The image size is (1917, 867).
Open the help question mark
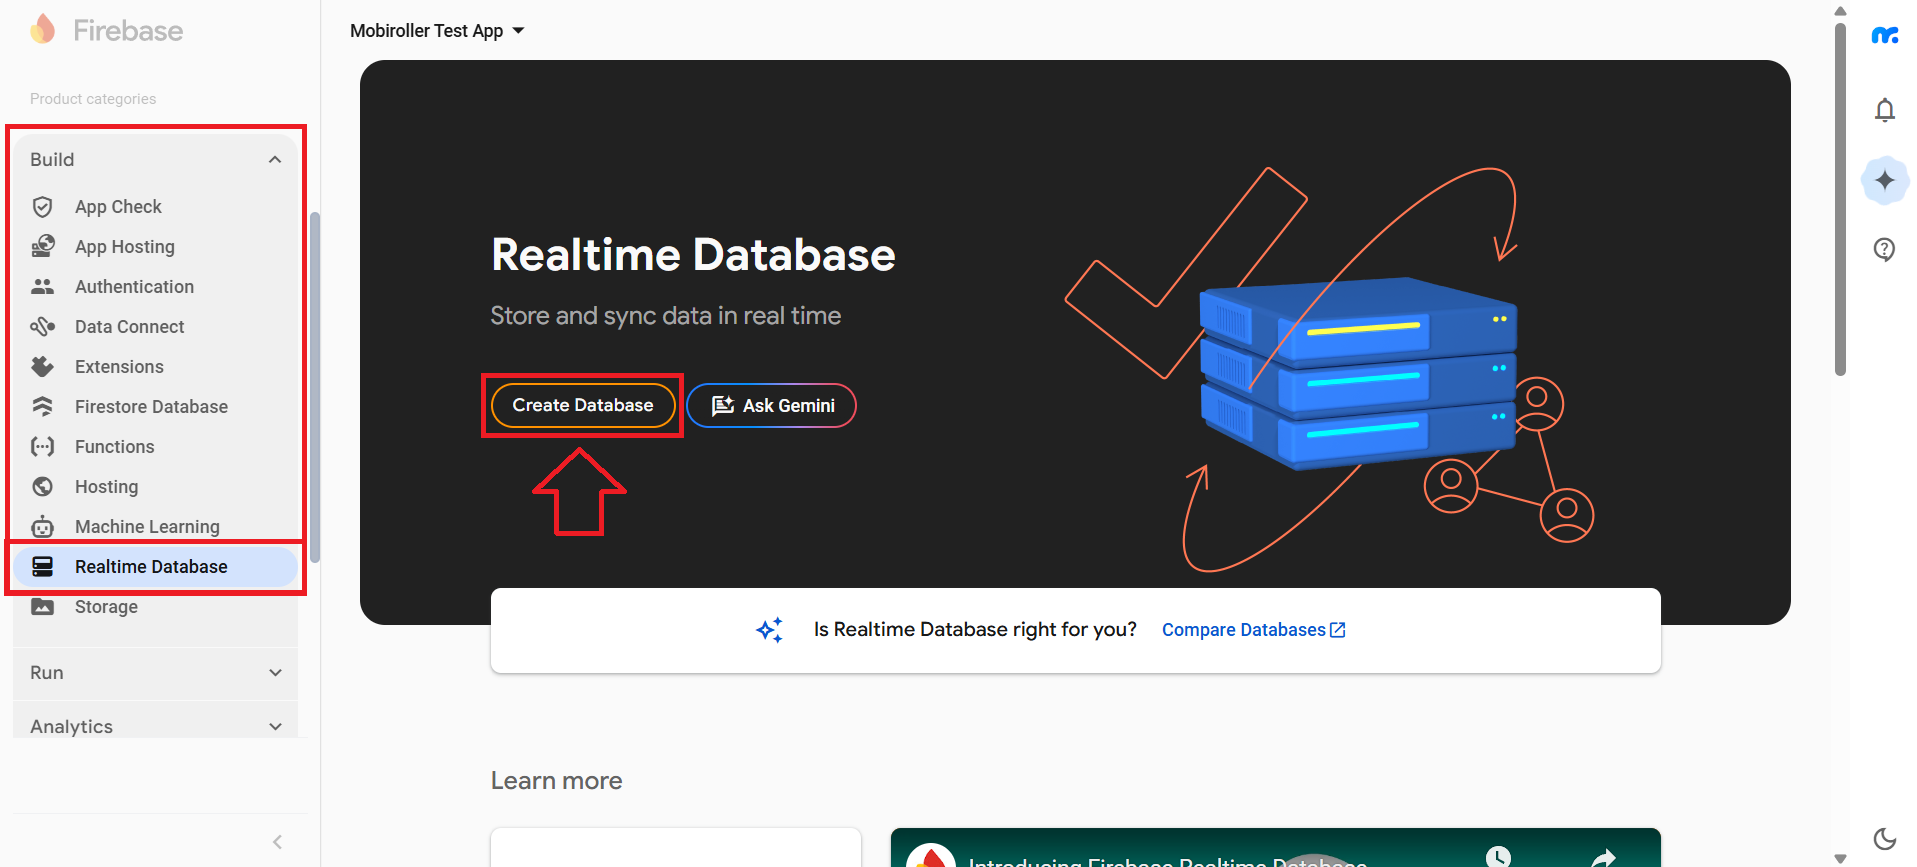pos(1884,249)
